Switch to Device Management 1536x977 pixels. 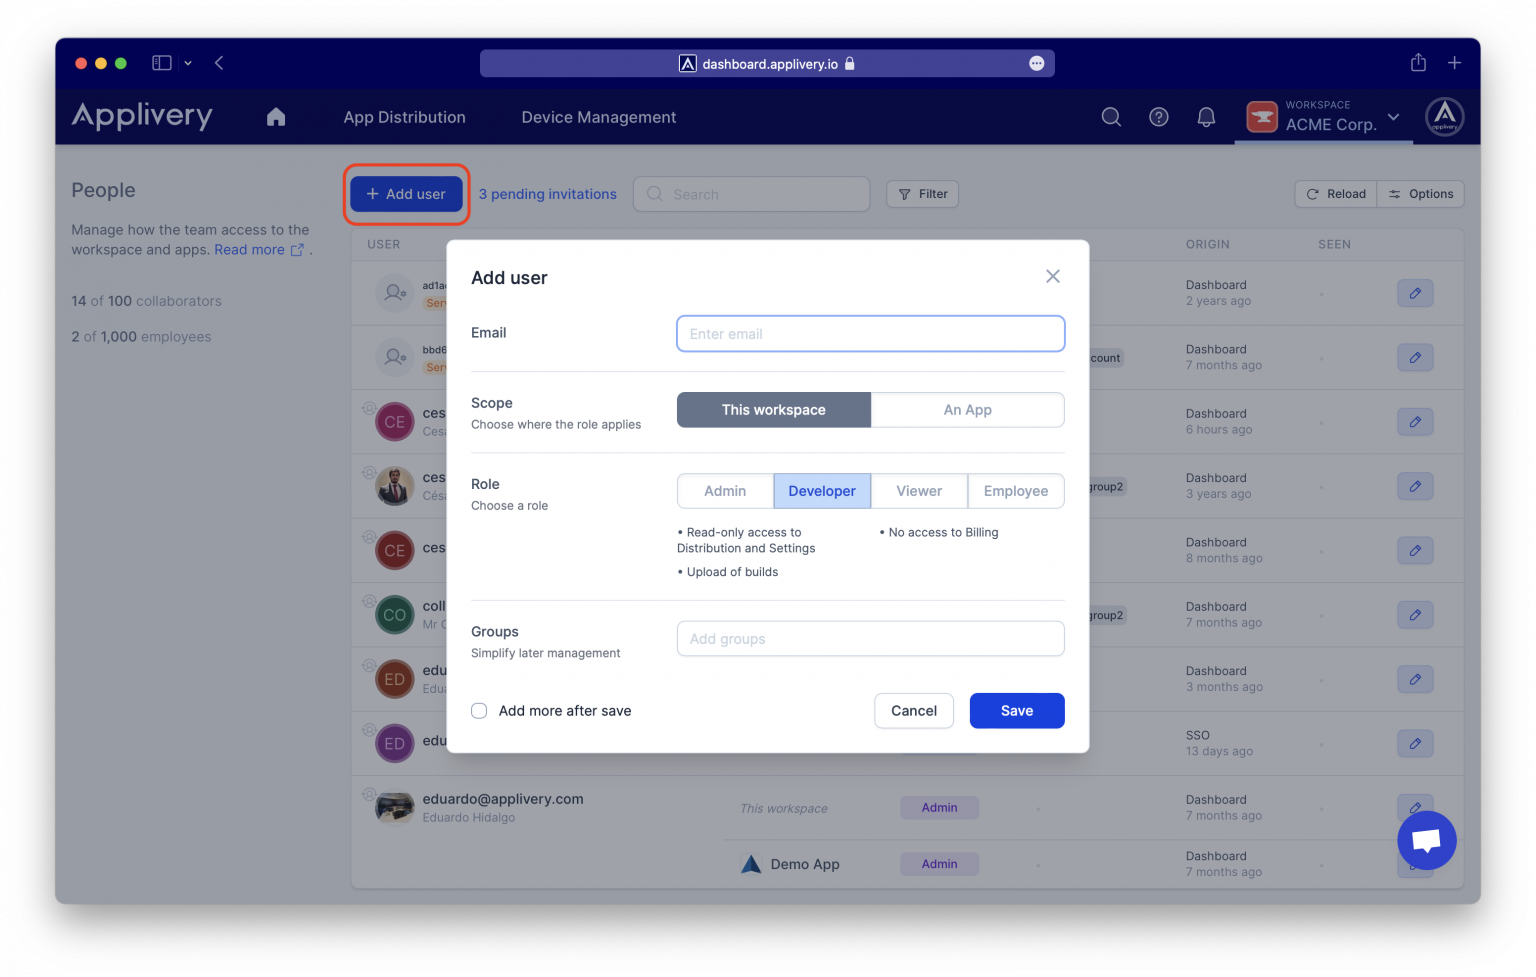pyautogui.click(x=598, y=117)
